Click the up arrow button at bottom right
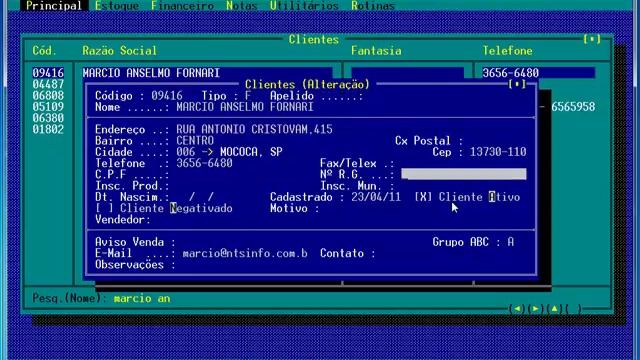 (554, 309)
